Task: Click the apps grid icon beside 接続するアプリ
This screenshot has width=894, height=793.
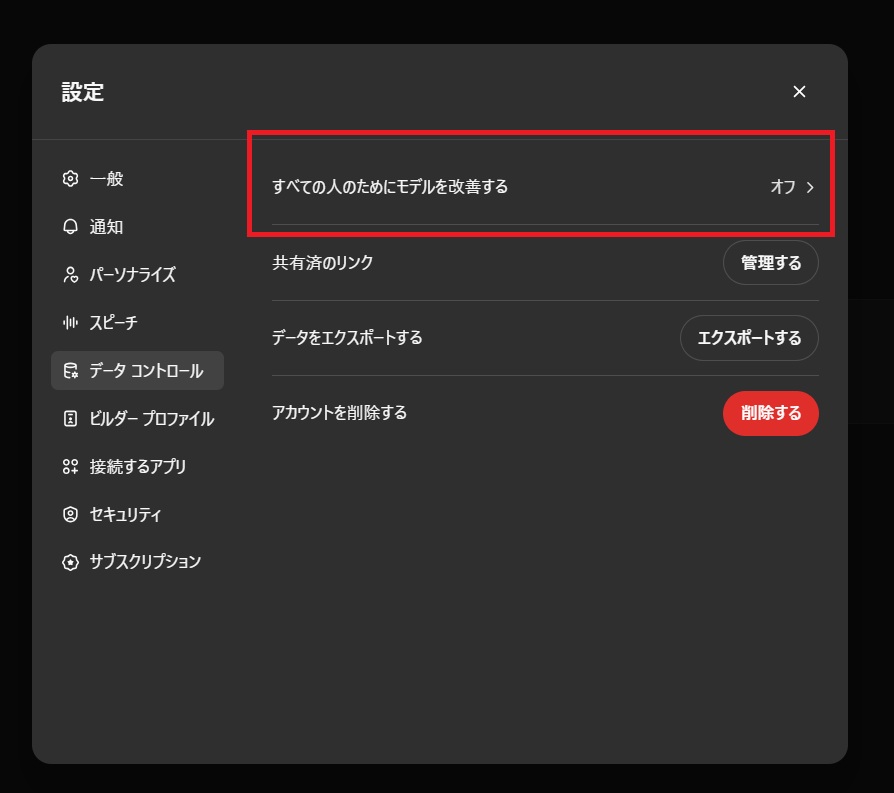Action: pyautogui.click(x=70, y=466)
